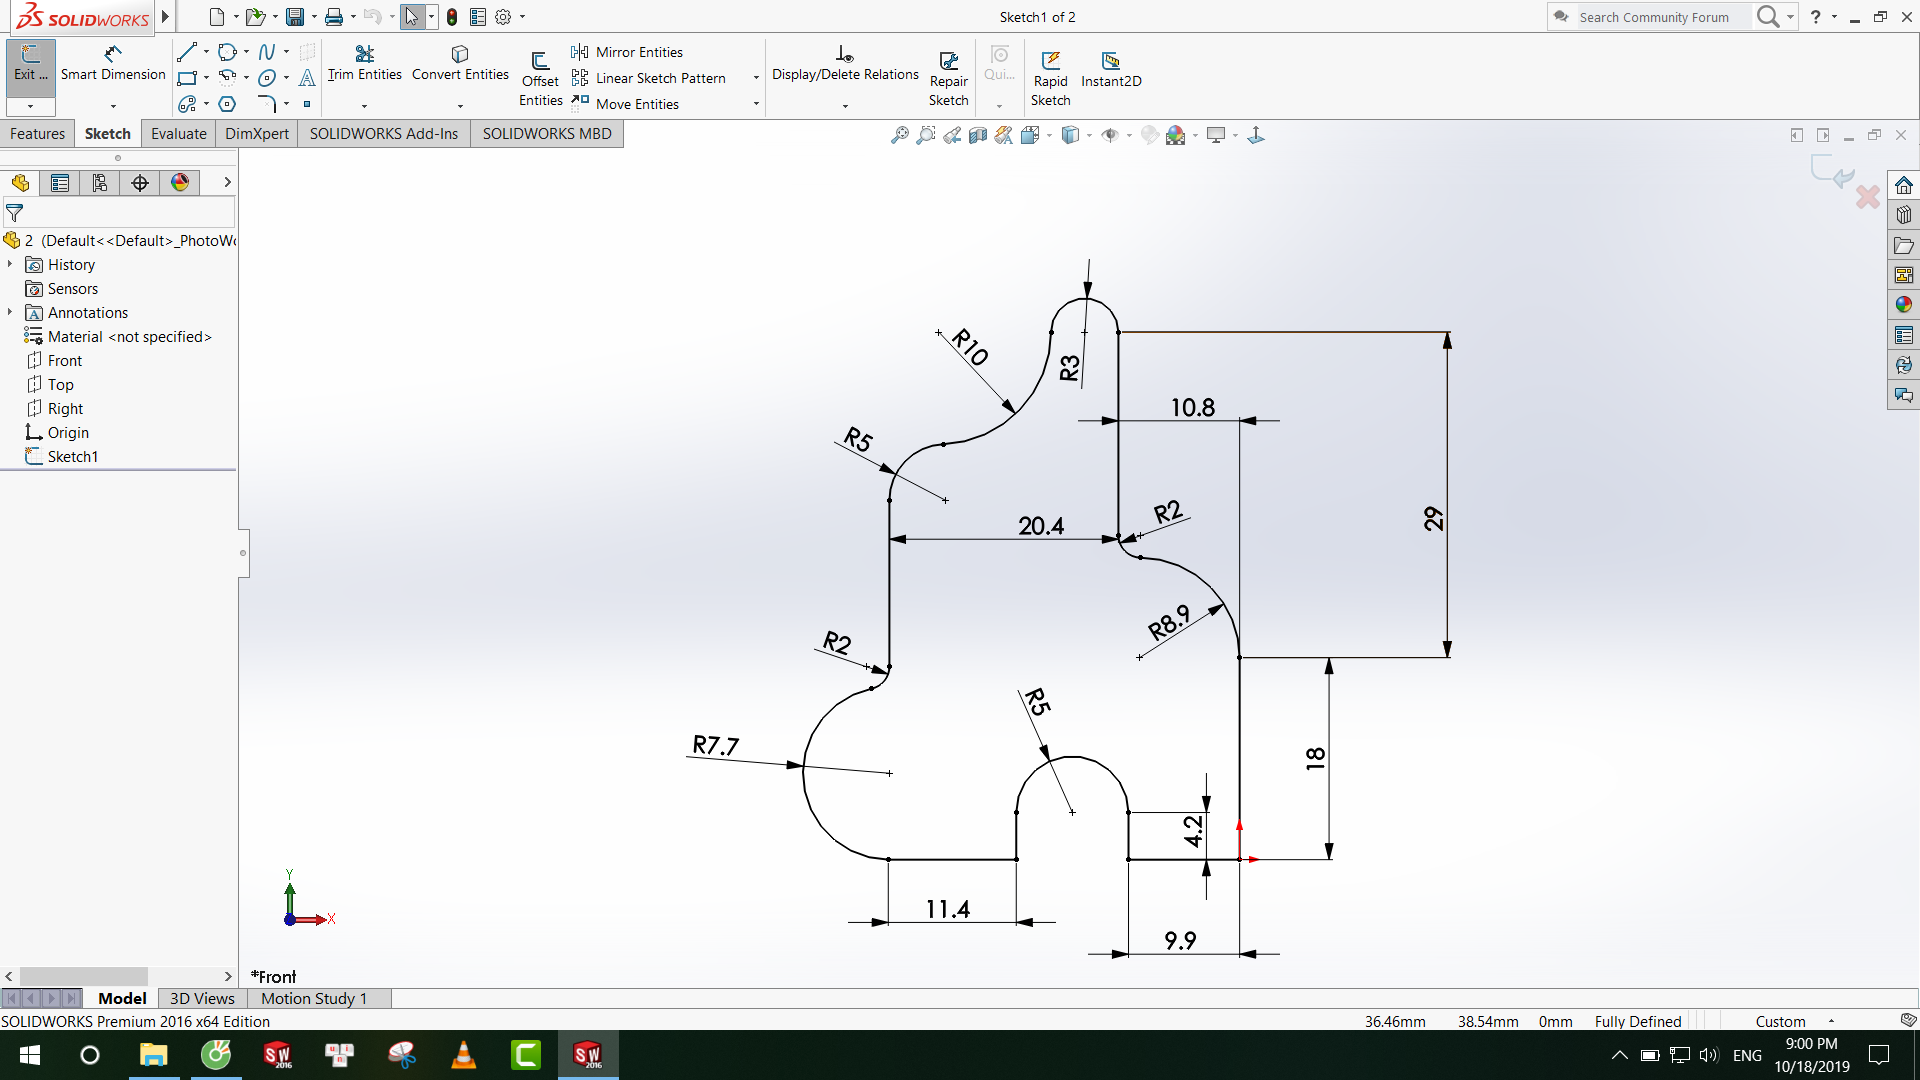Click the Zoom to Area icon
1920x1080 pixels.
coord(926,135)
